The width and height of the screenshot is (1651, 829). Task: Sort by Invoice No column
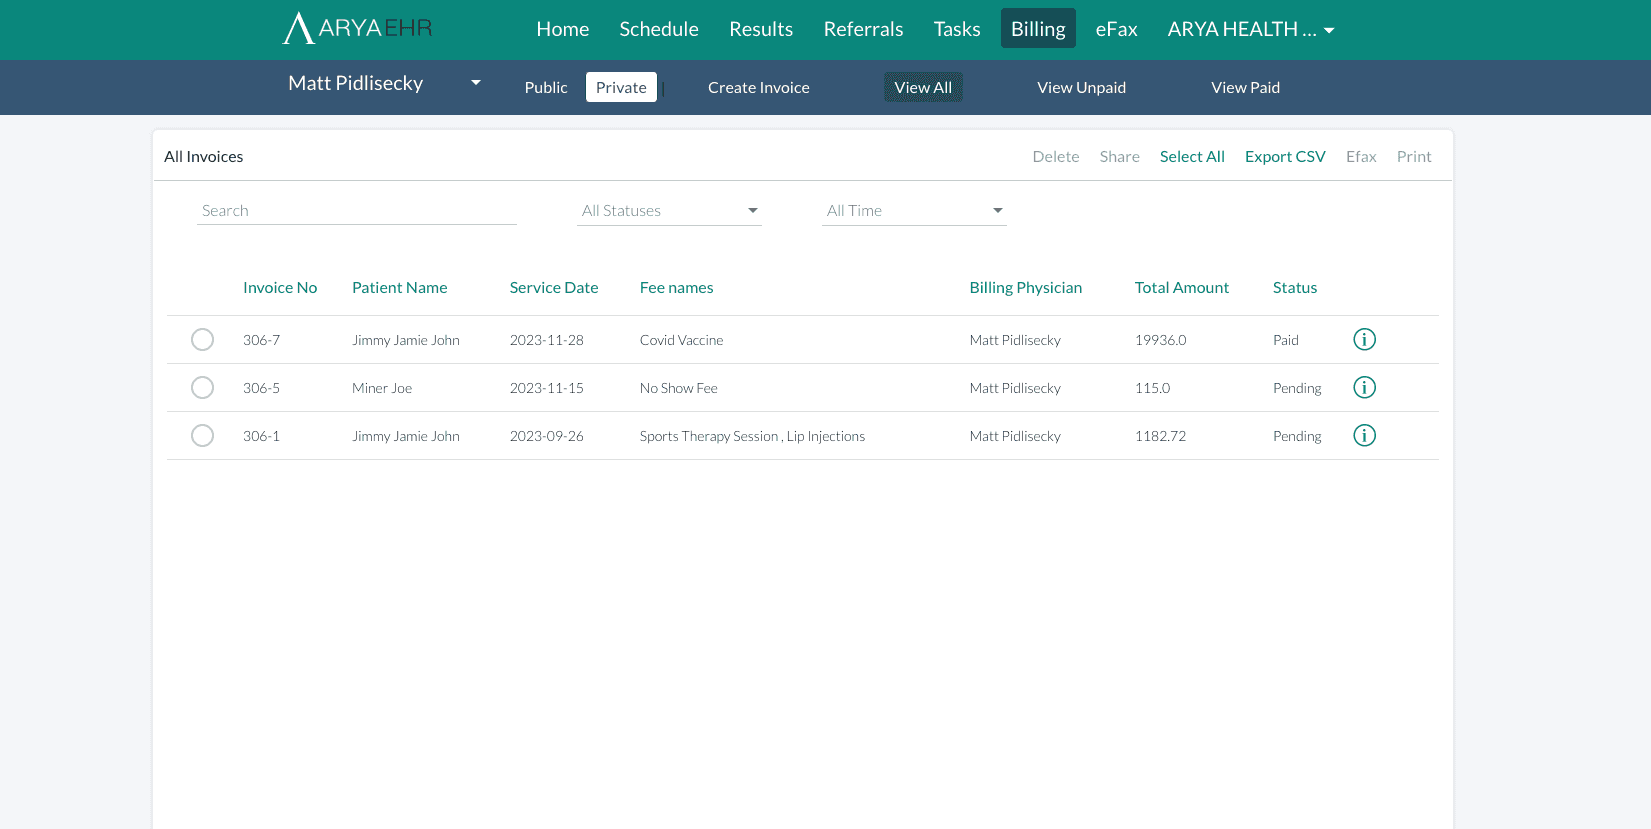[x=280, y=287]
